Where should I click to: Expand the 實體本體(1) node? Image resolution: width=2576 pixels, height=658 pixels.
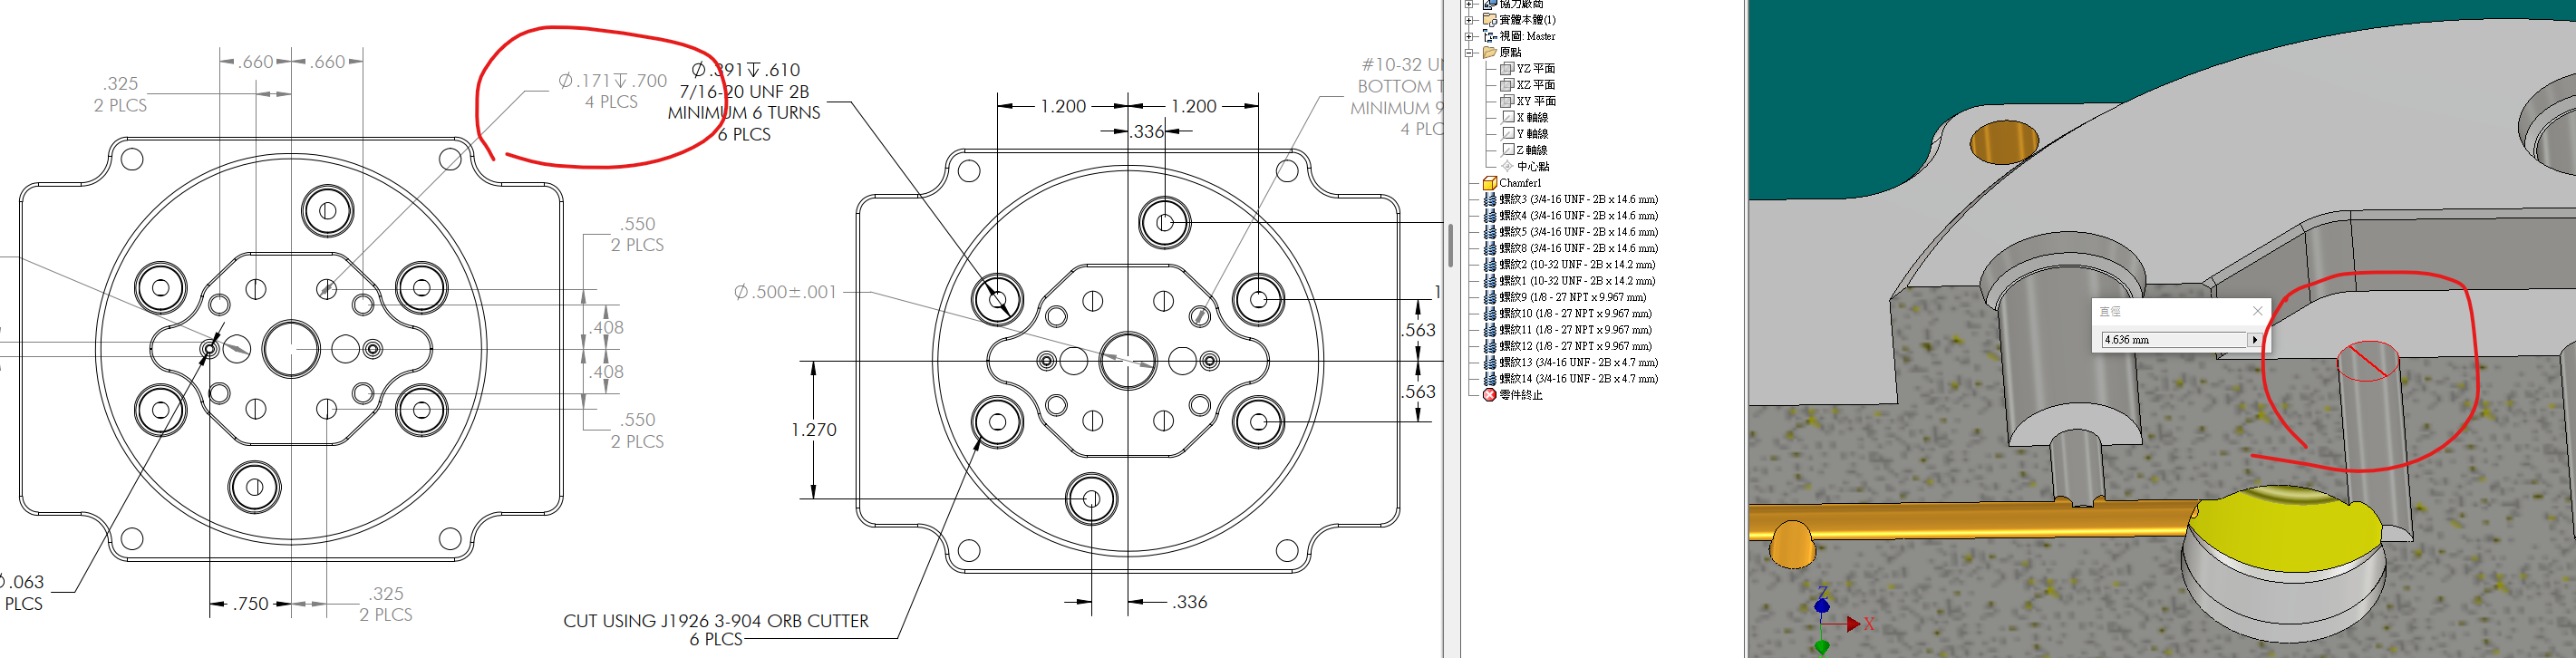pos(1469,20)
